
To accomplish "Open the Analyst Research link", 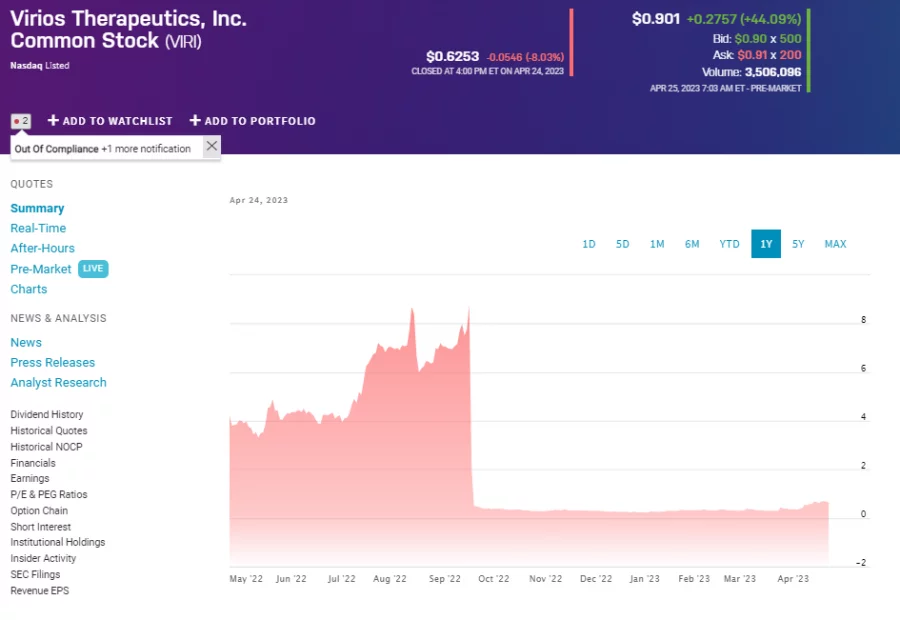I will pyautogui.click(x=58, y=382).
